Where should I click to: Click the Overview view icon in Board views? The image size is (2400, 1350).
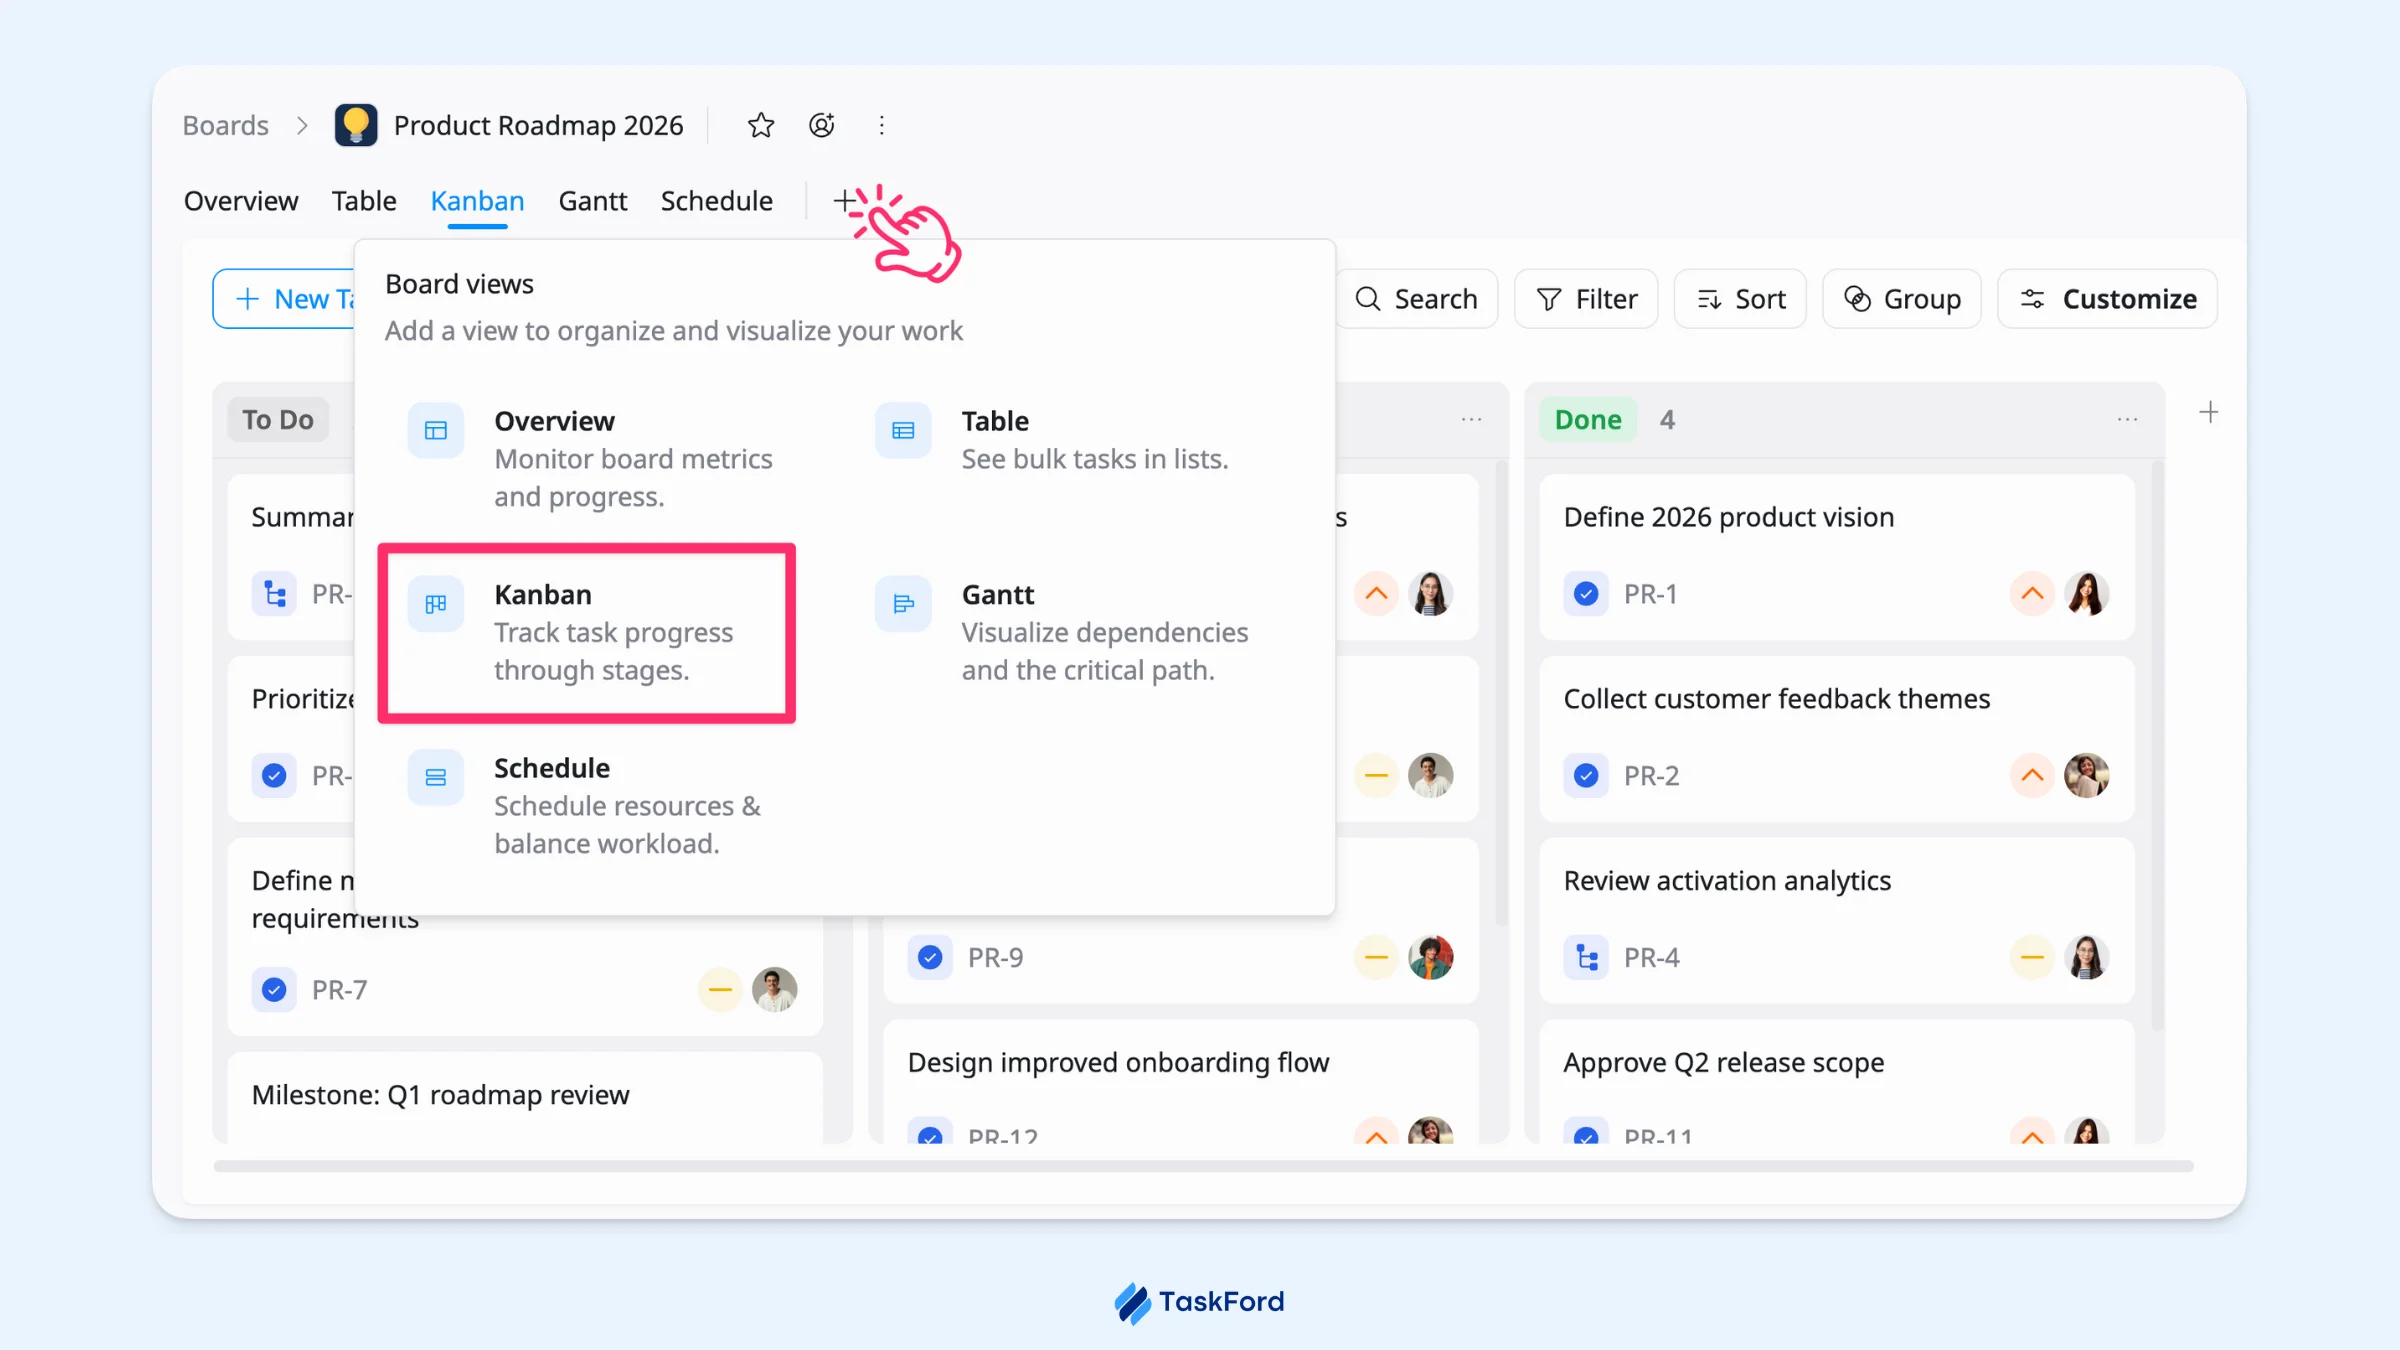436,431
